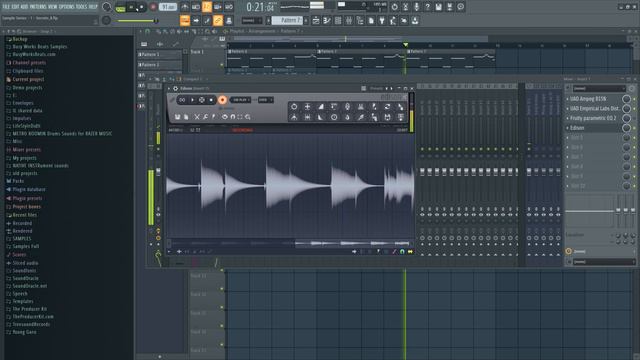Image resolution: width=640 pixels, height=360 pixels.
Task: Open the FILE menu
Action: pyautogui.click(x=6, y=7)
